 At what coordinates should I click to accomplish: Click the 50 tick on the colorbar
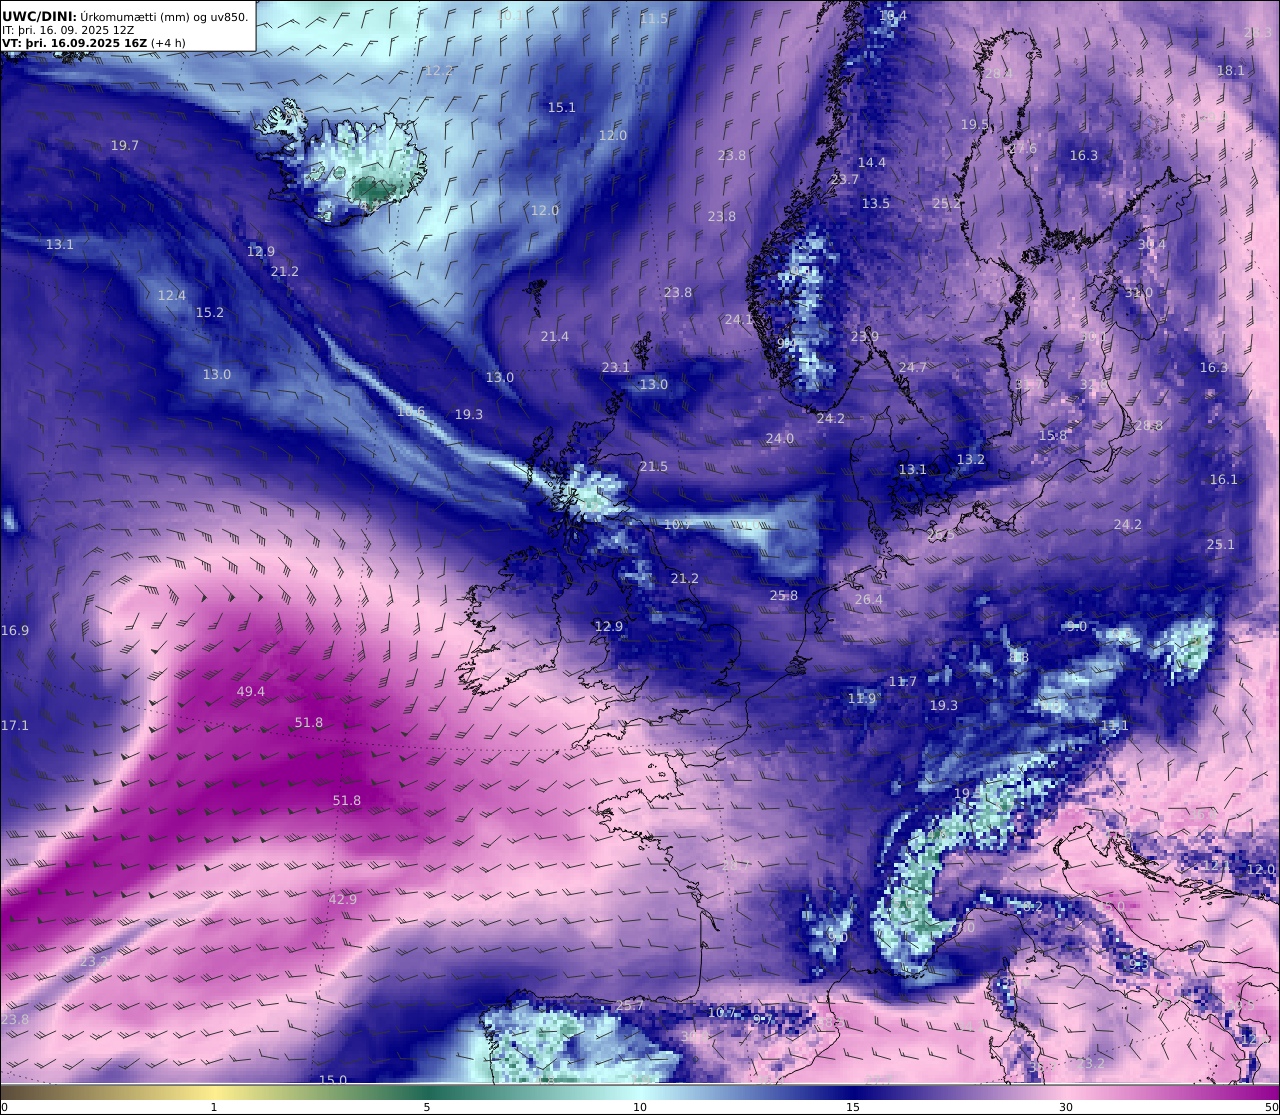(x=1272, y=1107)
